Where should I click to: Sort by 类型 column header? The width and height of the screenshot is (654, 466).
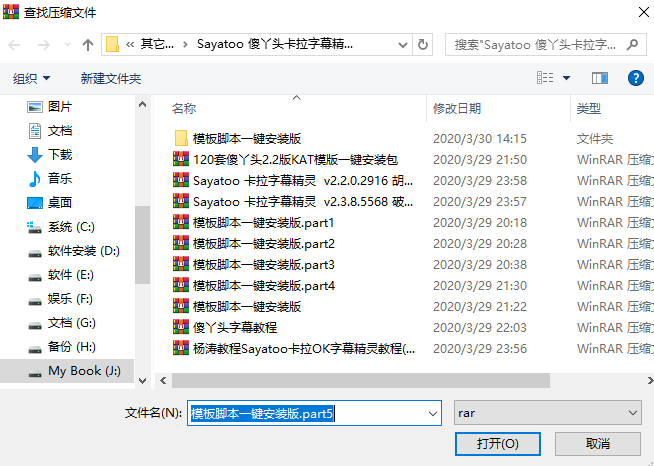(x=589, y=109)
